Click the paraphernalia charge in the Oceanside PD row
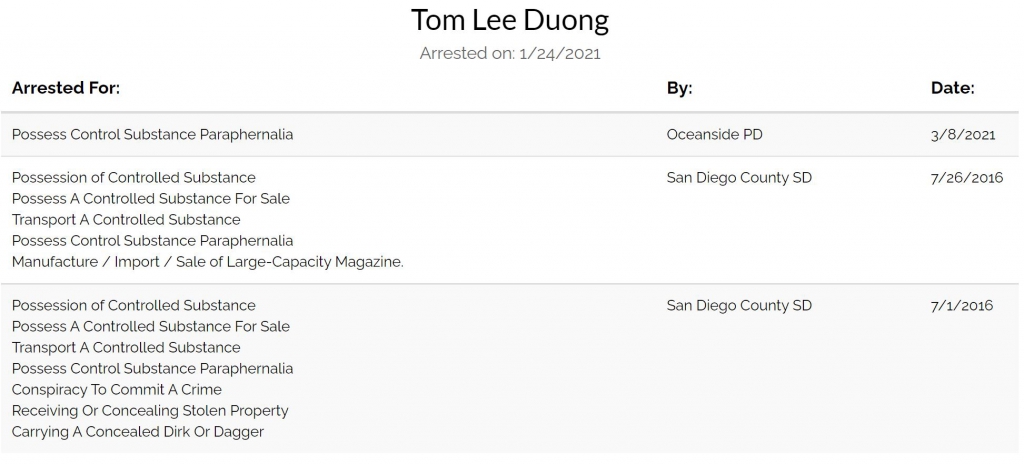This screenshot has height=464, width=1024. coord(152,134)
